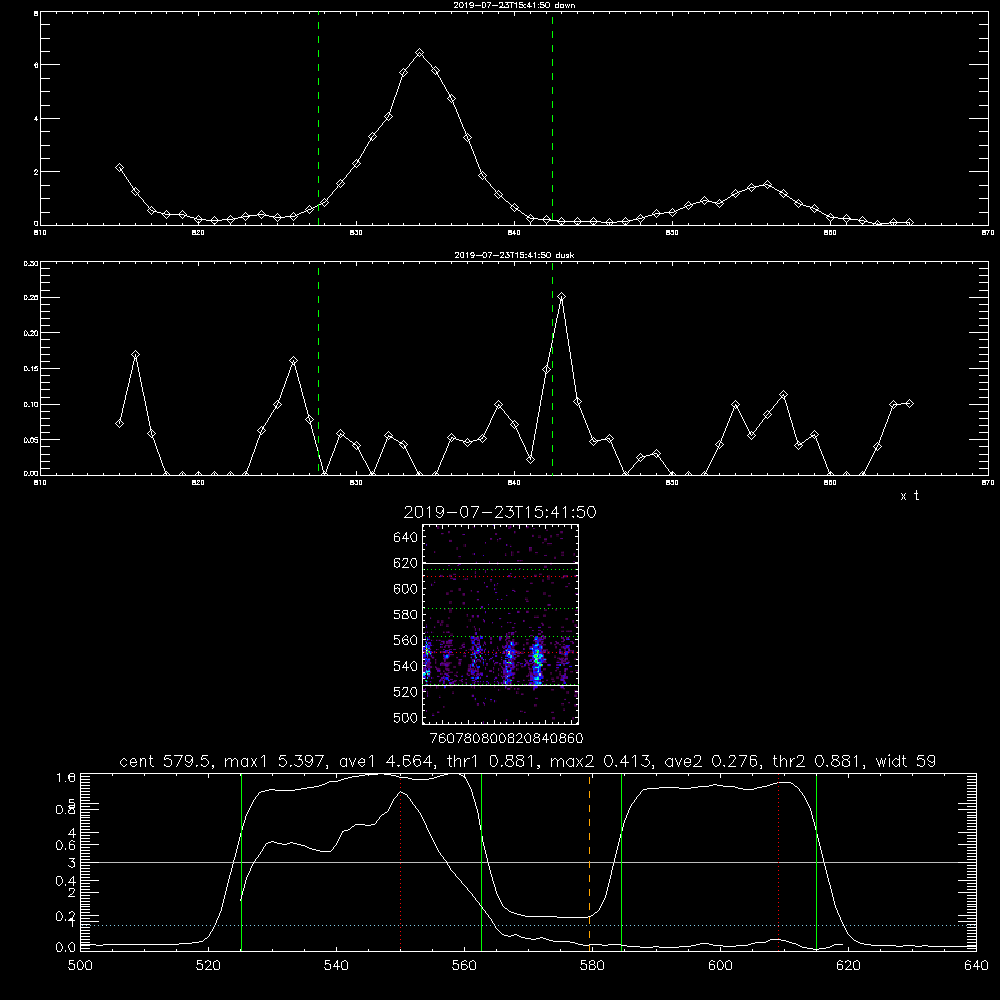This screenshot has height=1000, width=1000.
Task: Click heatmap y-axis label 520
Action: tap(406, 692)
